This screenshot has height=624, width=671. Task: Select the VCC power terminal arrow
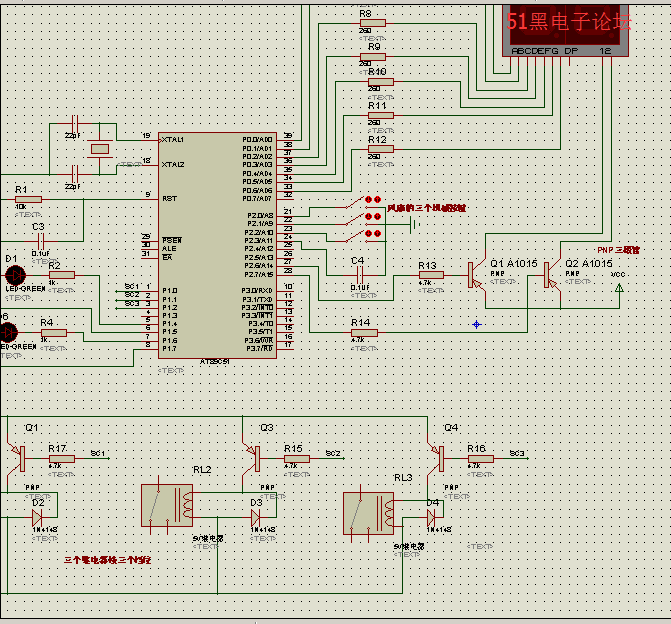(619, 288)
